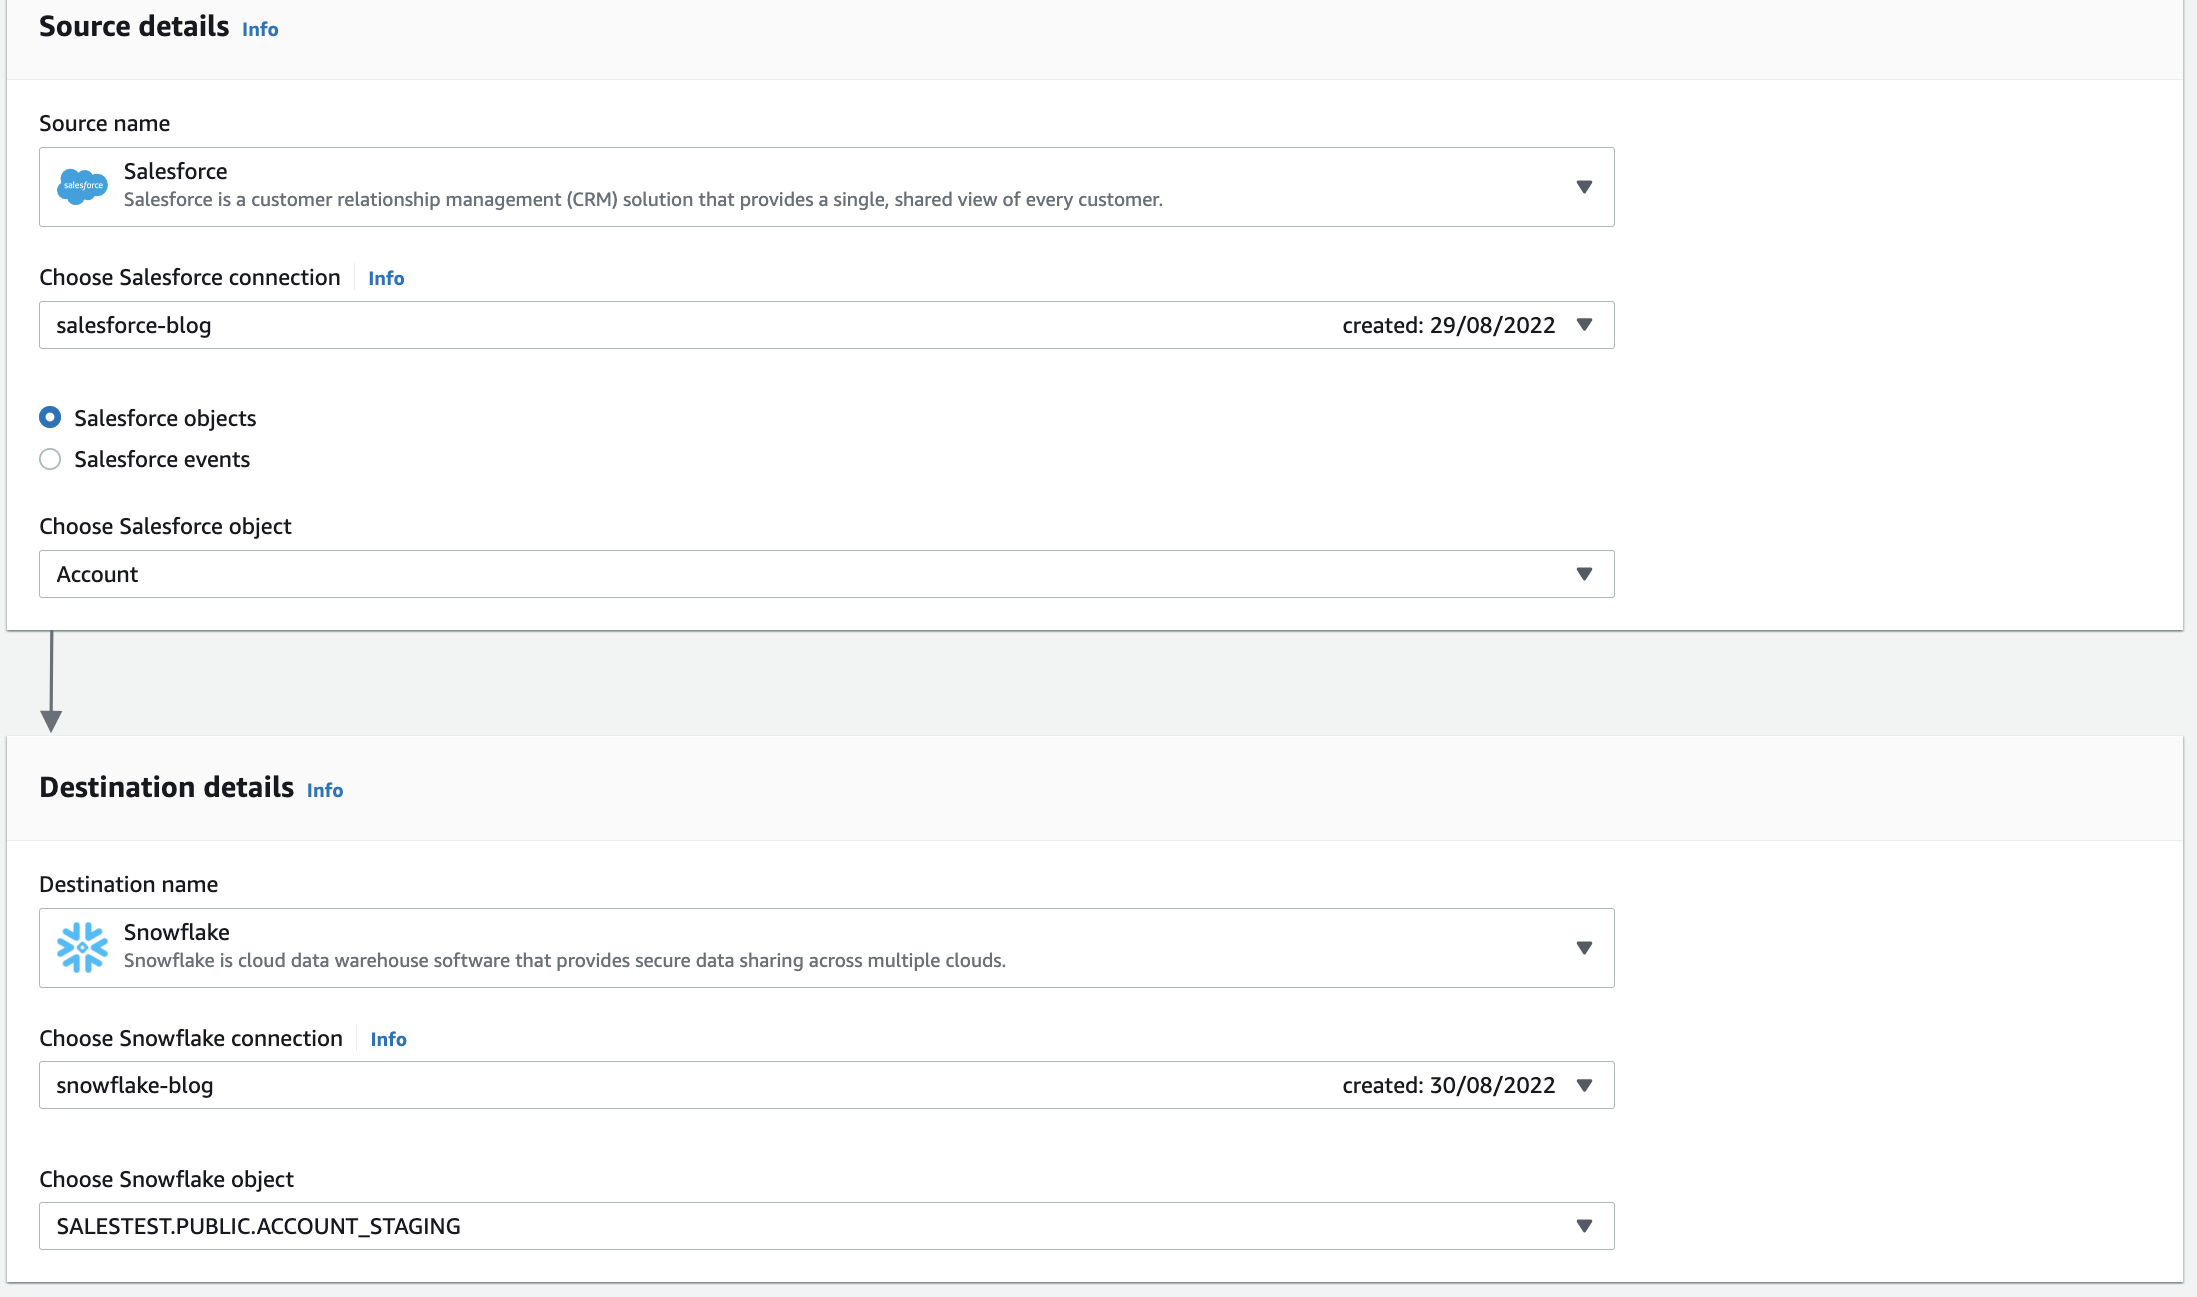Image resolution: width=2197 pixels, height=1297 pixels.
Task: Open the snowflake-blog connection dropdown
Action: click(x=1584, y=1085)
